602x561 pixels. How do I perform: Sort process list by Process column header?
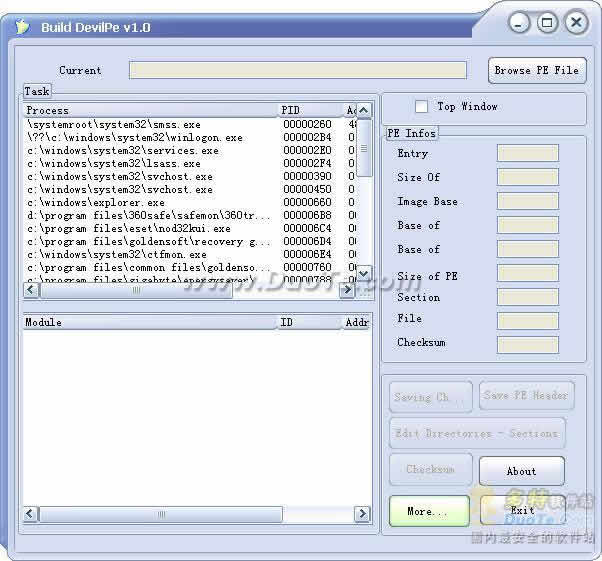(150, 110)
